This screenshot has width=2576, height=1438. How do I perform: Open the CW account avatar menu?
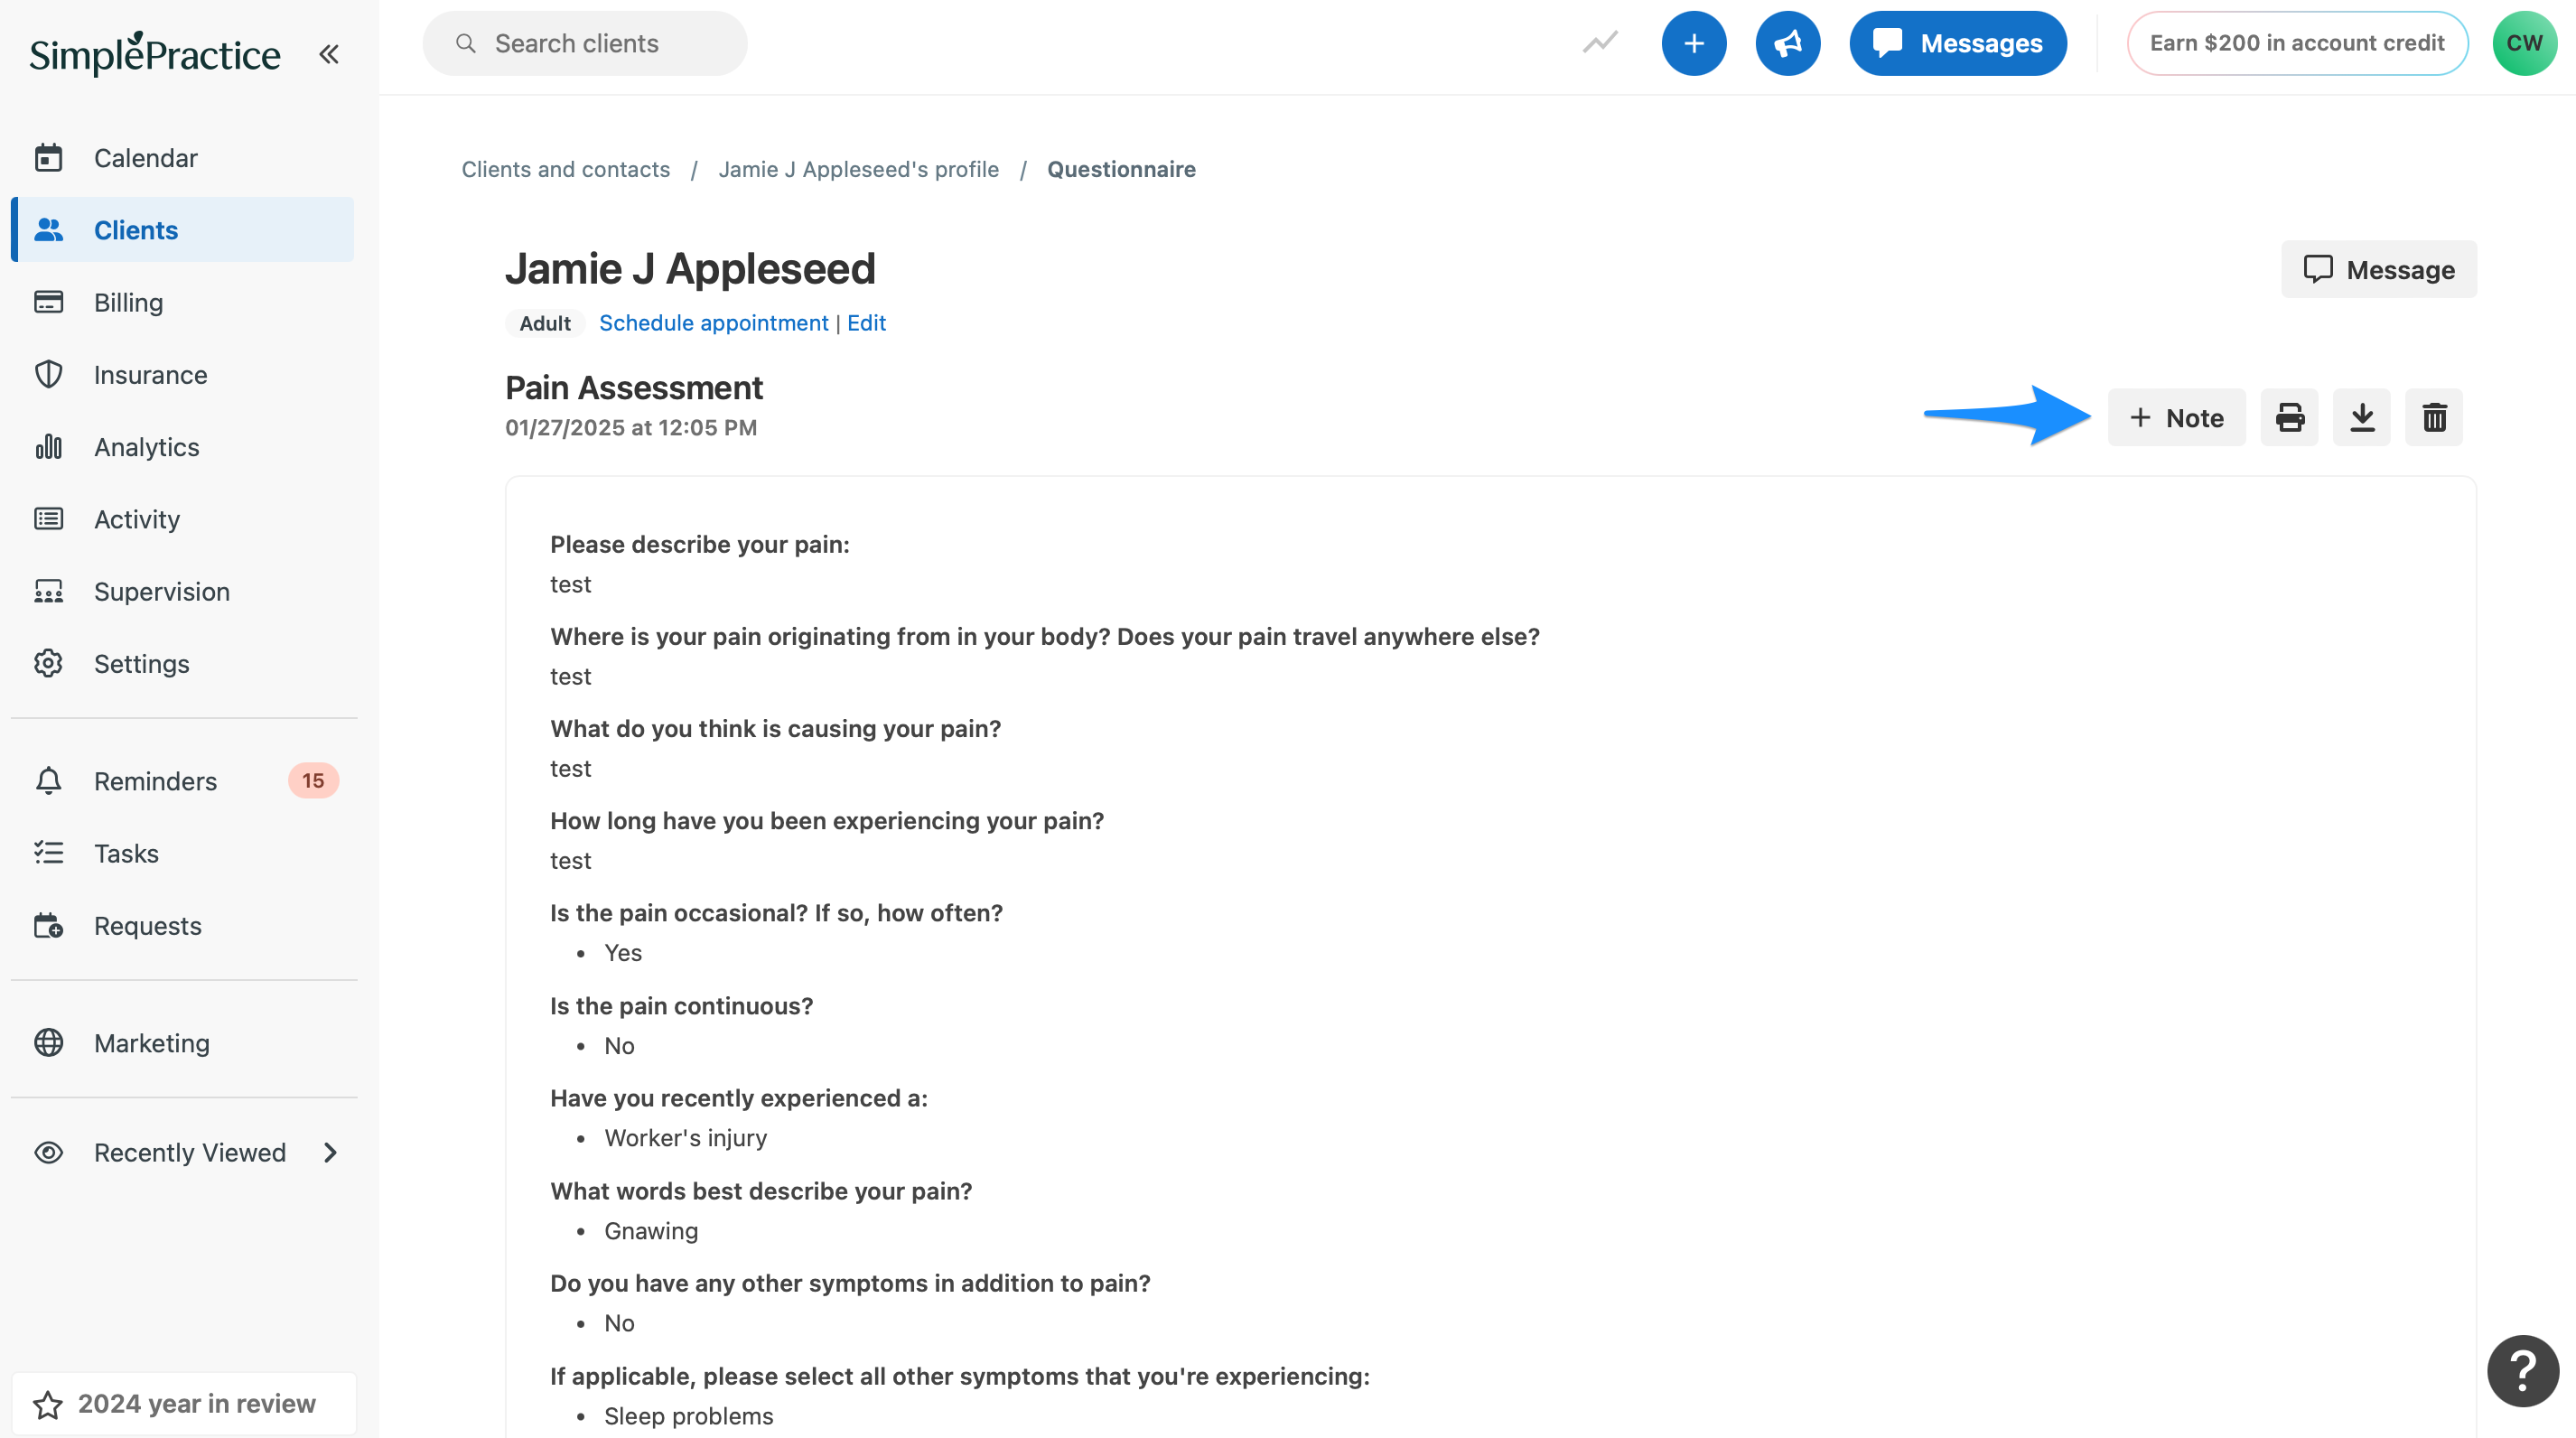click(2523, 43)
